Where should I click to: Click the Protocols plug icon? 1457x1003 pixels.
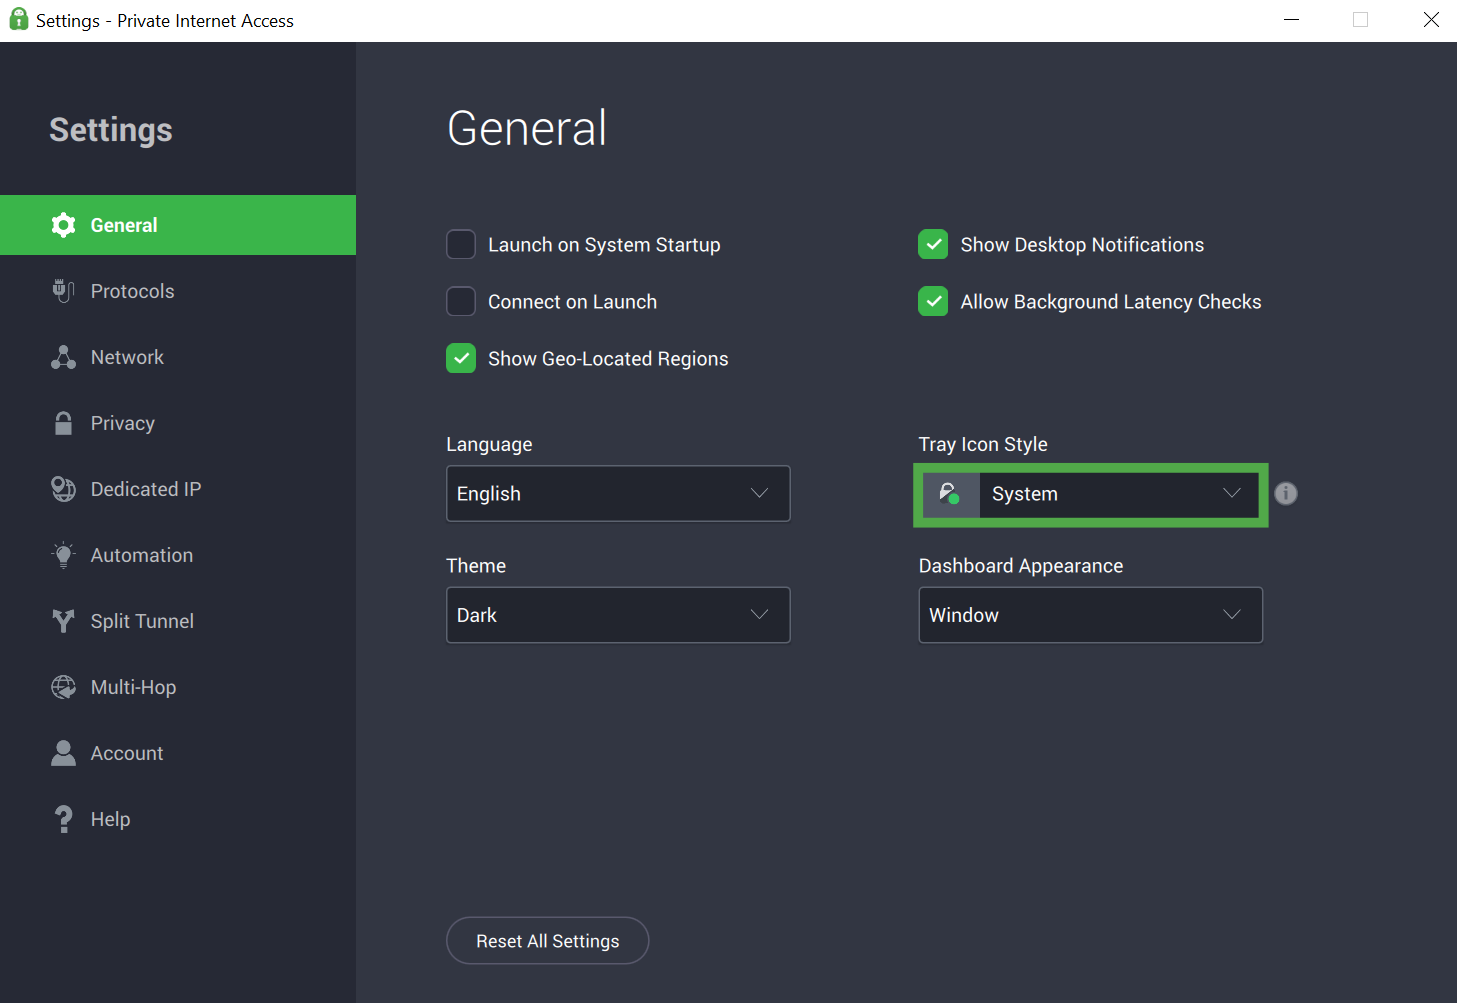point(63,291)
